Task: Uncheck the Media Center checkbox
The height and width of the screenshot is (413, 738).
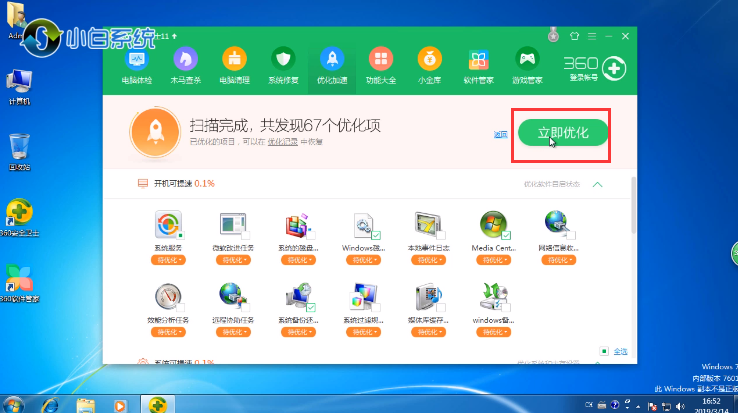Action: 506,235
